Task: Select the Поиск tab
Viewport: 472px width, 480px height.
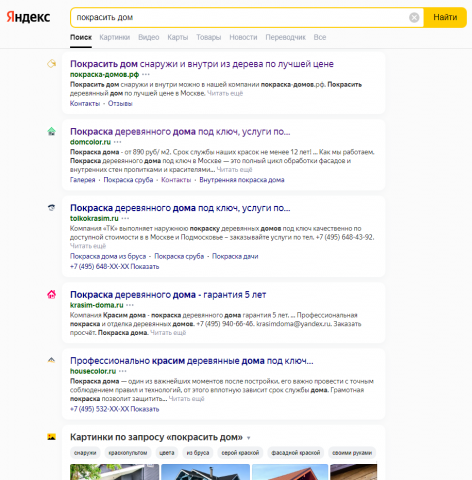Action: (x=81, y=37)
